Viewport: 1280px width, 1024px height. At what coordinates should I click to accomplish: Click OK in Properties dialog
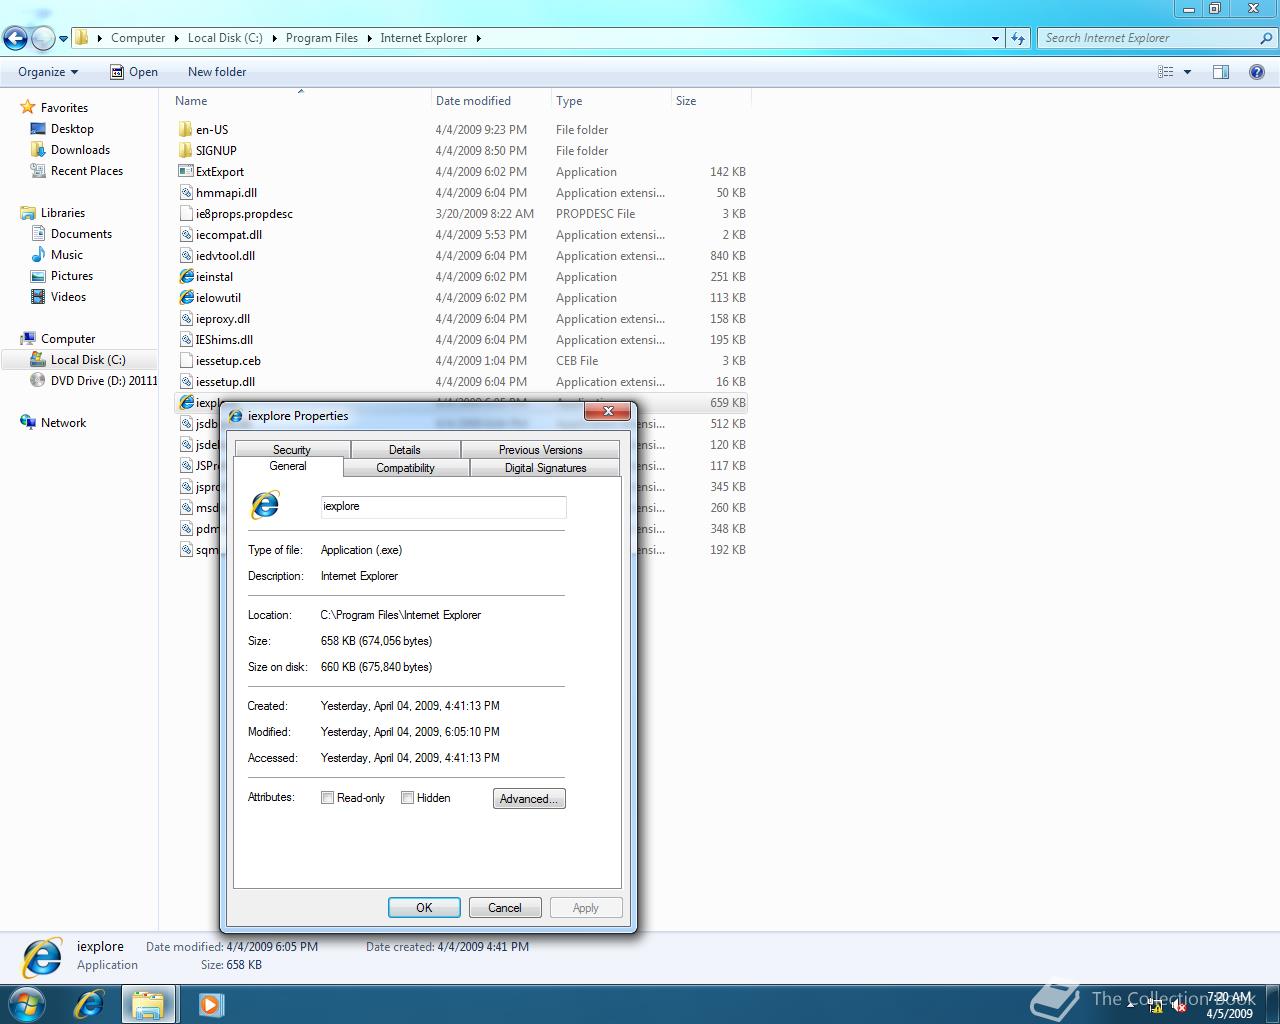pyautogui.click(x=424, y=908)
